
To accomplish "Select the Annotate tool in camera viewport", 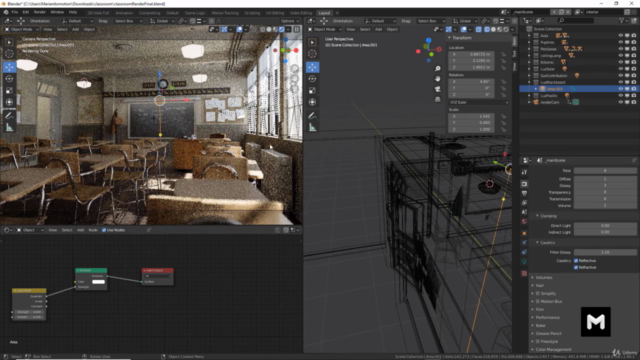I will [9, 116].
